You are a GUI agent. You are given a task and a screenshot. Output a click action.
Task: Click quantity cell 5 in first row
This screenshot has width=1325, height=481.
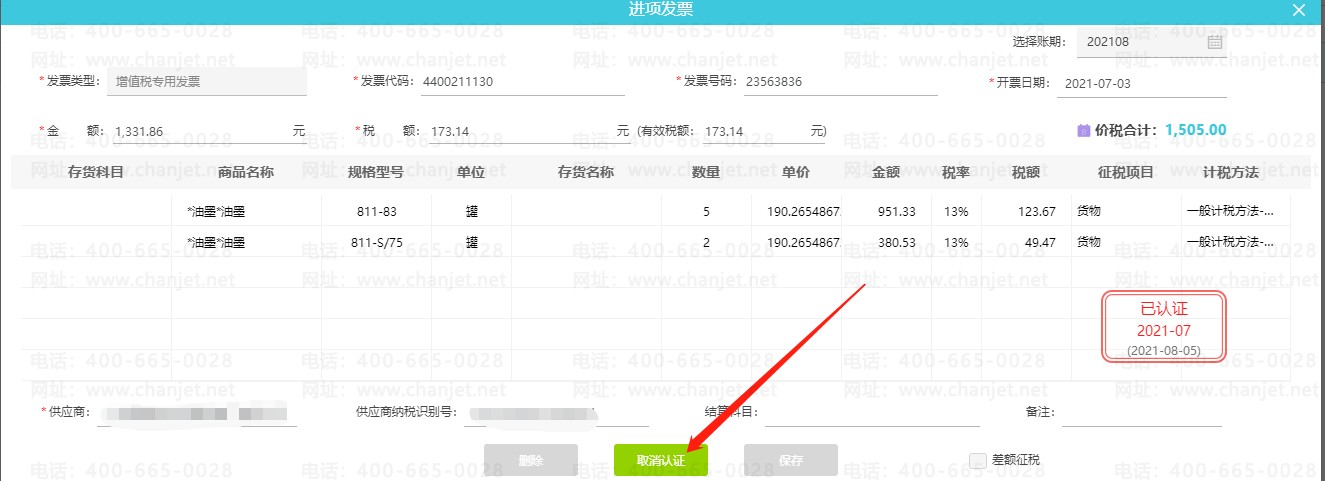706,211
